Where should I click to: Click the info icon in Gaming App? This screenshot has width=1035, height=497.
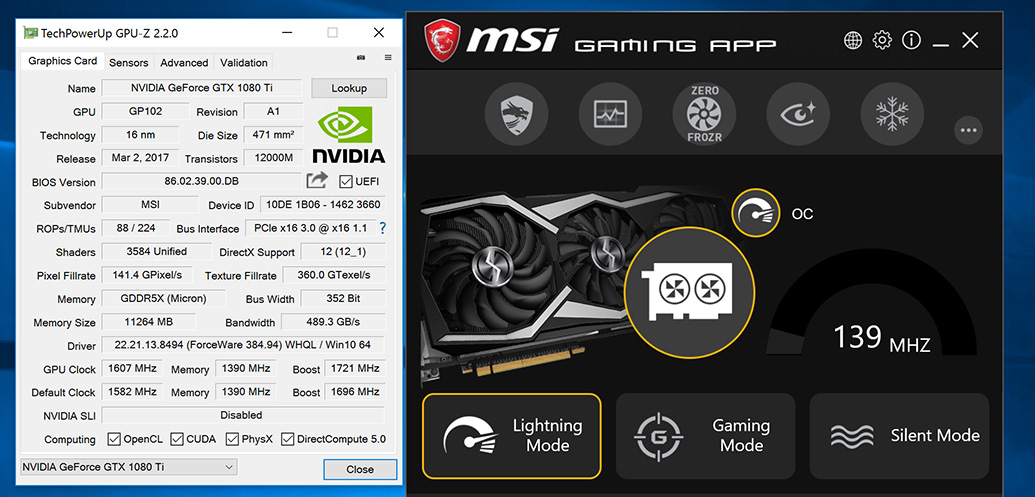[x=912, y=40]
